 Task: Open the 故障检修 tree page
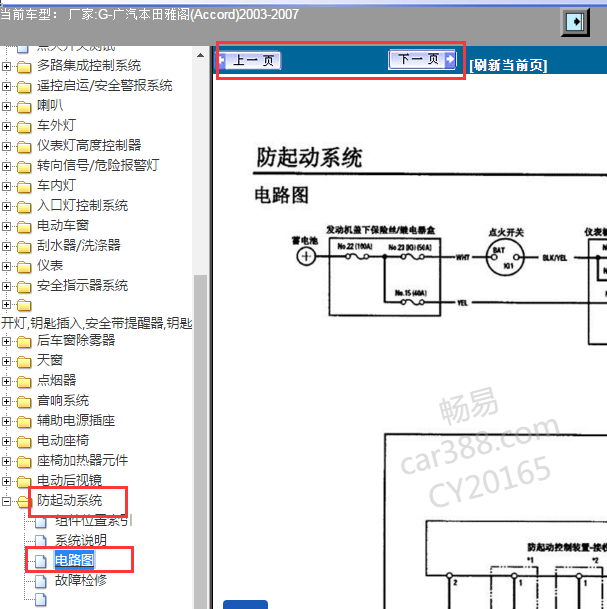[x=81, y=580]
